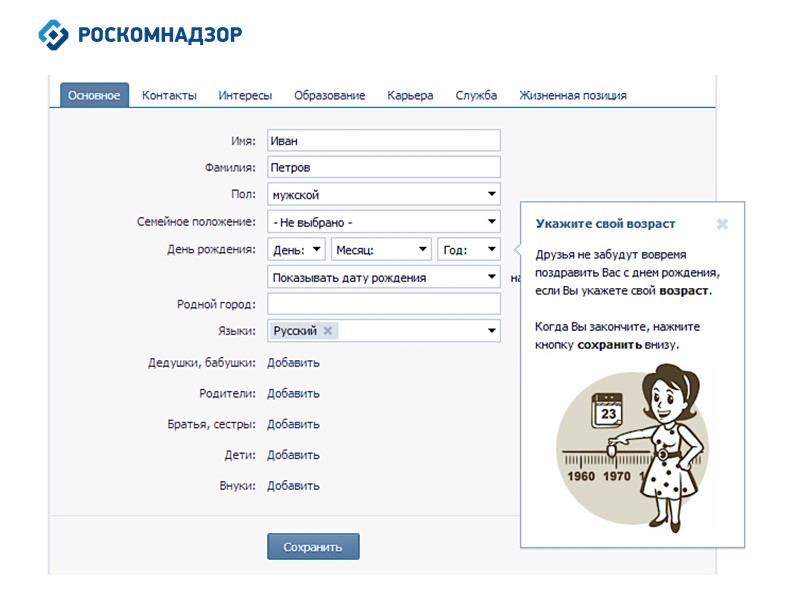
Task: Open the Год birthday dropdown
Action: 468,249
